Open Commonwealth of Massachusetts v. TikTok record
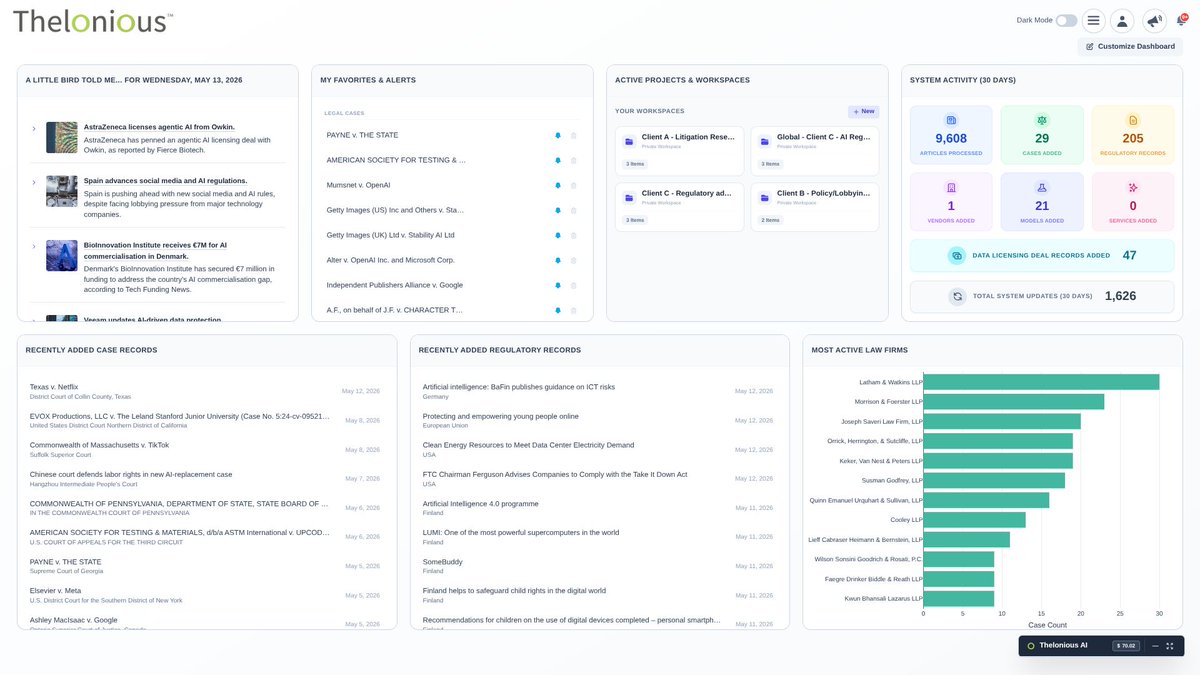This screenshot has width=1200, height=675. [x=99, y=445]
